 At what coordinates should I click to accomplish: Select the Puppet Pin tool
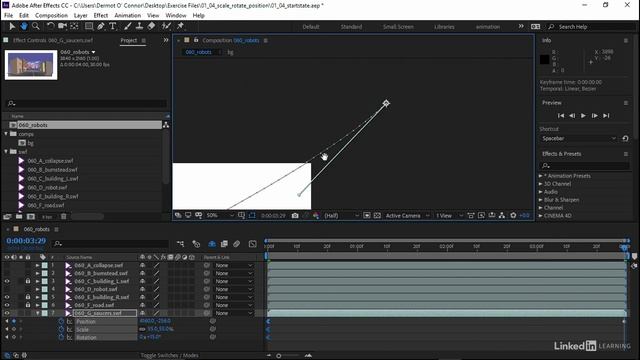point(180,26)
